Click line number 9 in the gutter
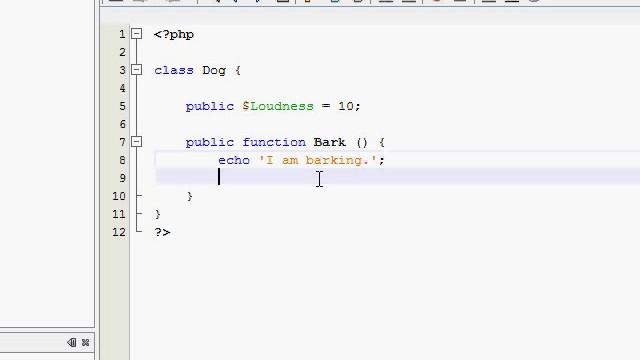Image resolution: width=640 pixels, height=360 pixels. coord(122,178)
